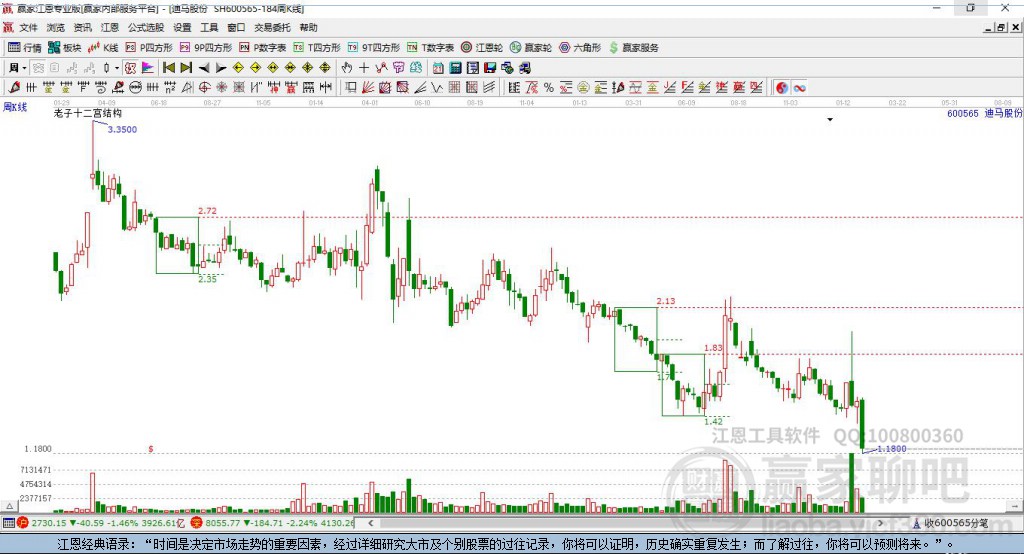Open the 赢家轮 wheel tool
The height and width of the screenshot is (554, 1024).
(531, 48)
